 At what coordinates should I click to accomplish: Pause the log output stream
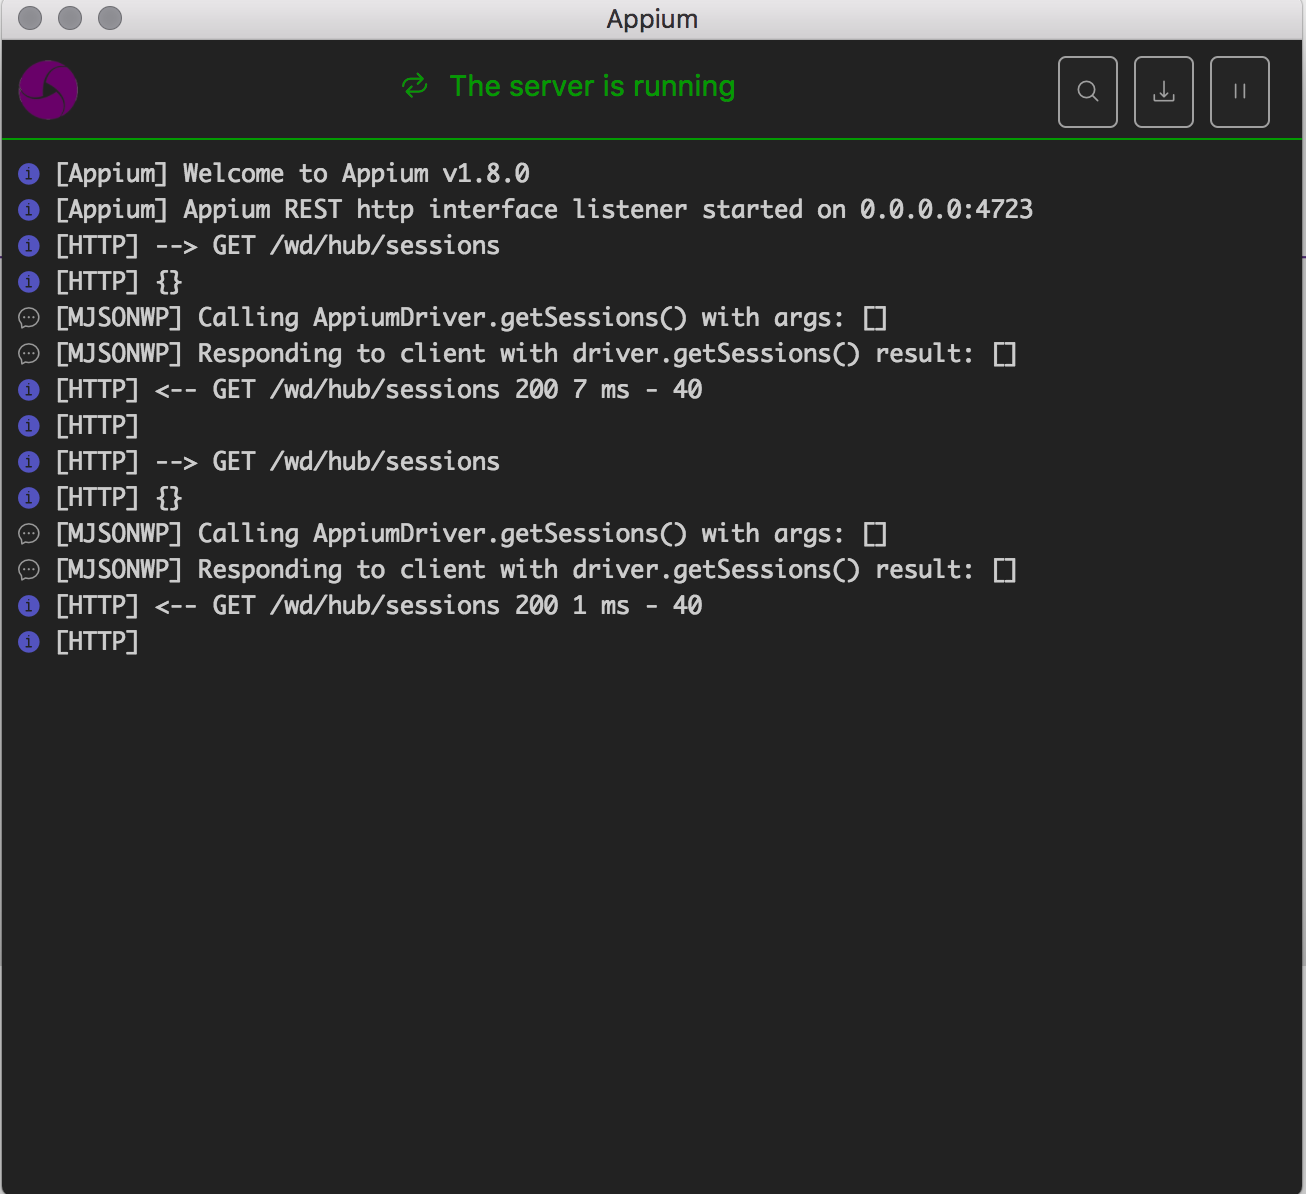1239,91
